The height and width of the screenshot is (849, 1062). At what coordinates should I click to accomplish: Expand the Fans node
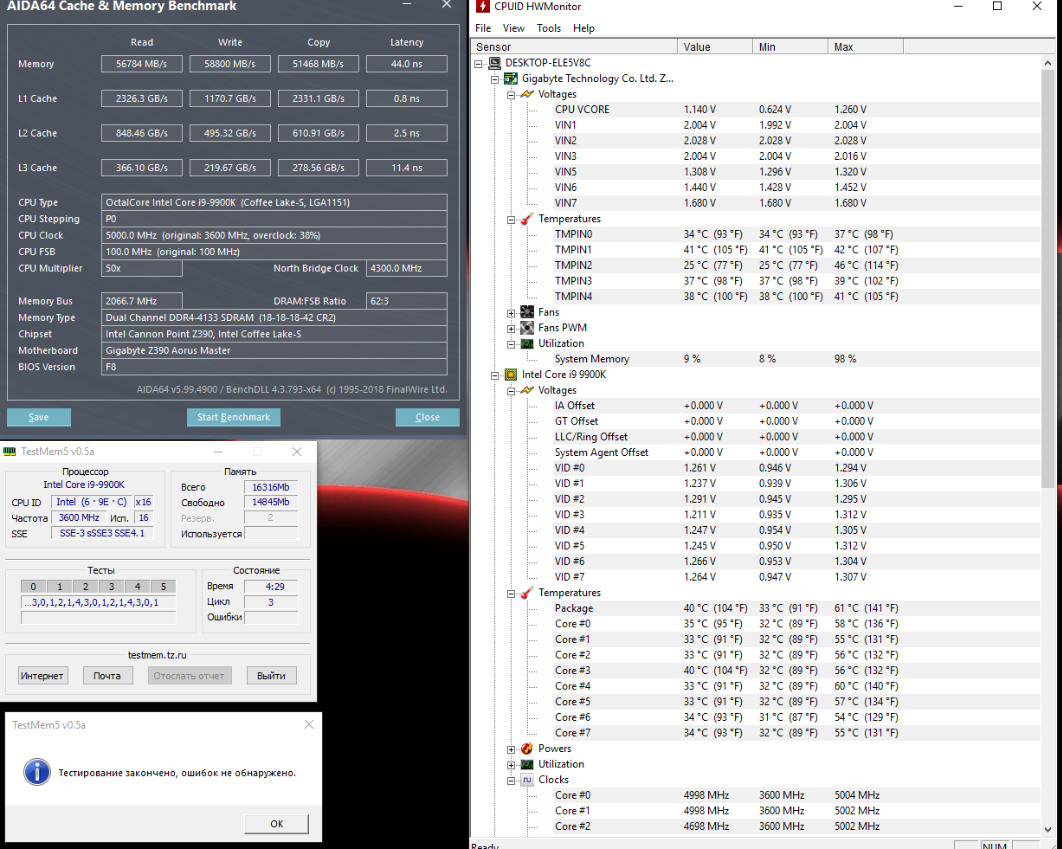pyautogui.click(x=511, y=313)
